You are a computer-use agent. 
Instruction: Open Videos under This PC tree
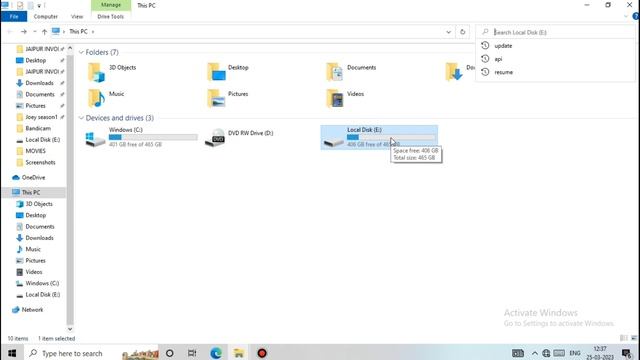(x=33, y=272)
